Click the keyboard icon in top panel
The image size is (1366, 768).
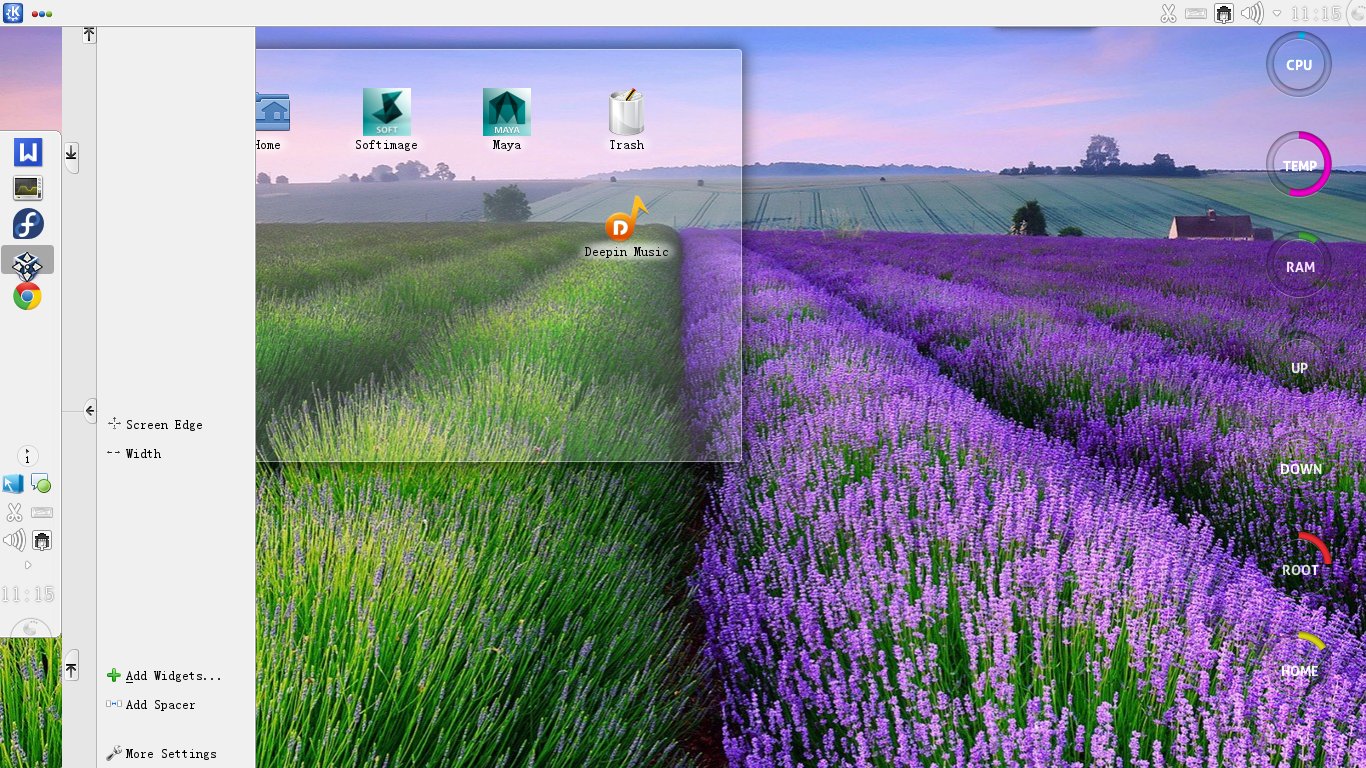click(x=1195, y=14)
